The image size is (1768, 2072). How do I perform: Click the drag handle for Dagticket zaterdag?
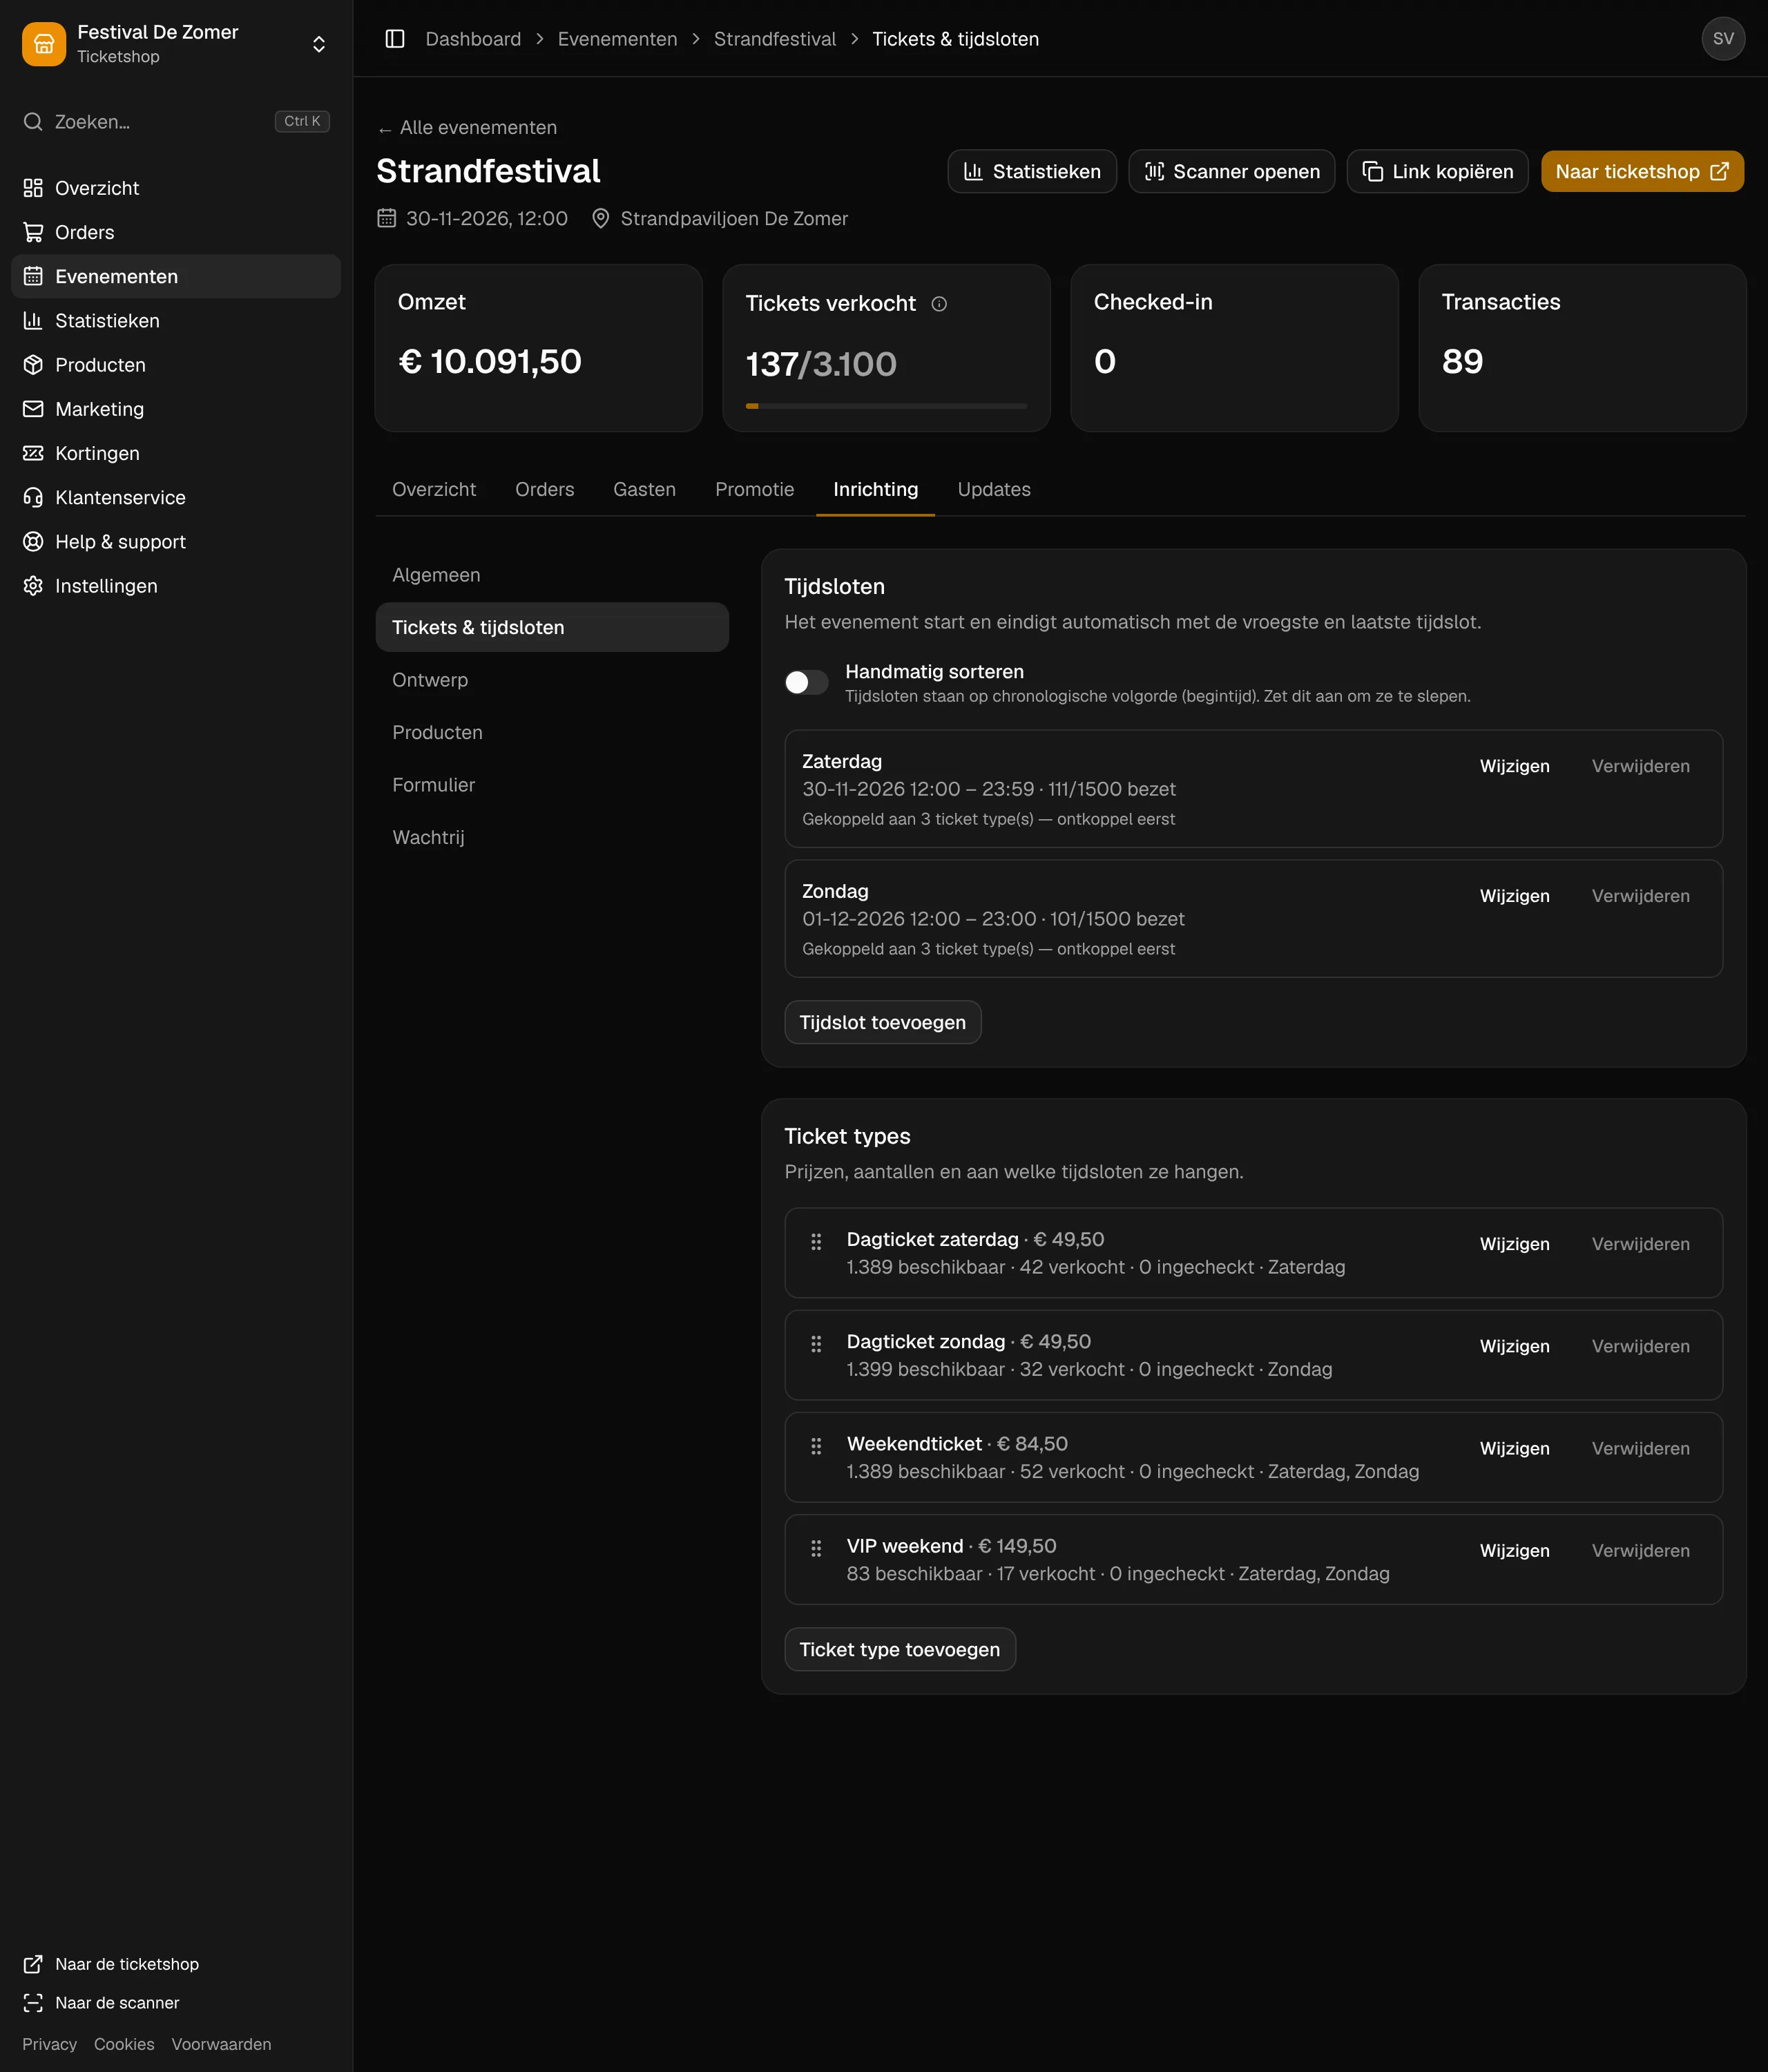click(816, 1242)
